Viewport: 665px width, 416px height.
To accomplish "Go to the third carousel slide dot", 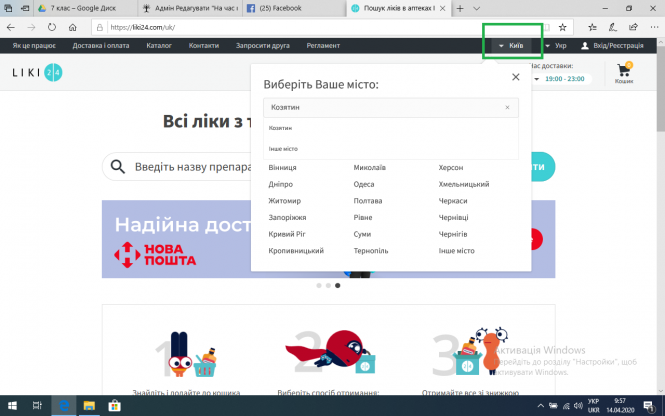I will (337, 285).
